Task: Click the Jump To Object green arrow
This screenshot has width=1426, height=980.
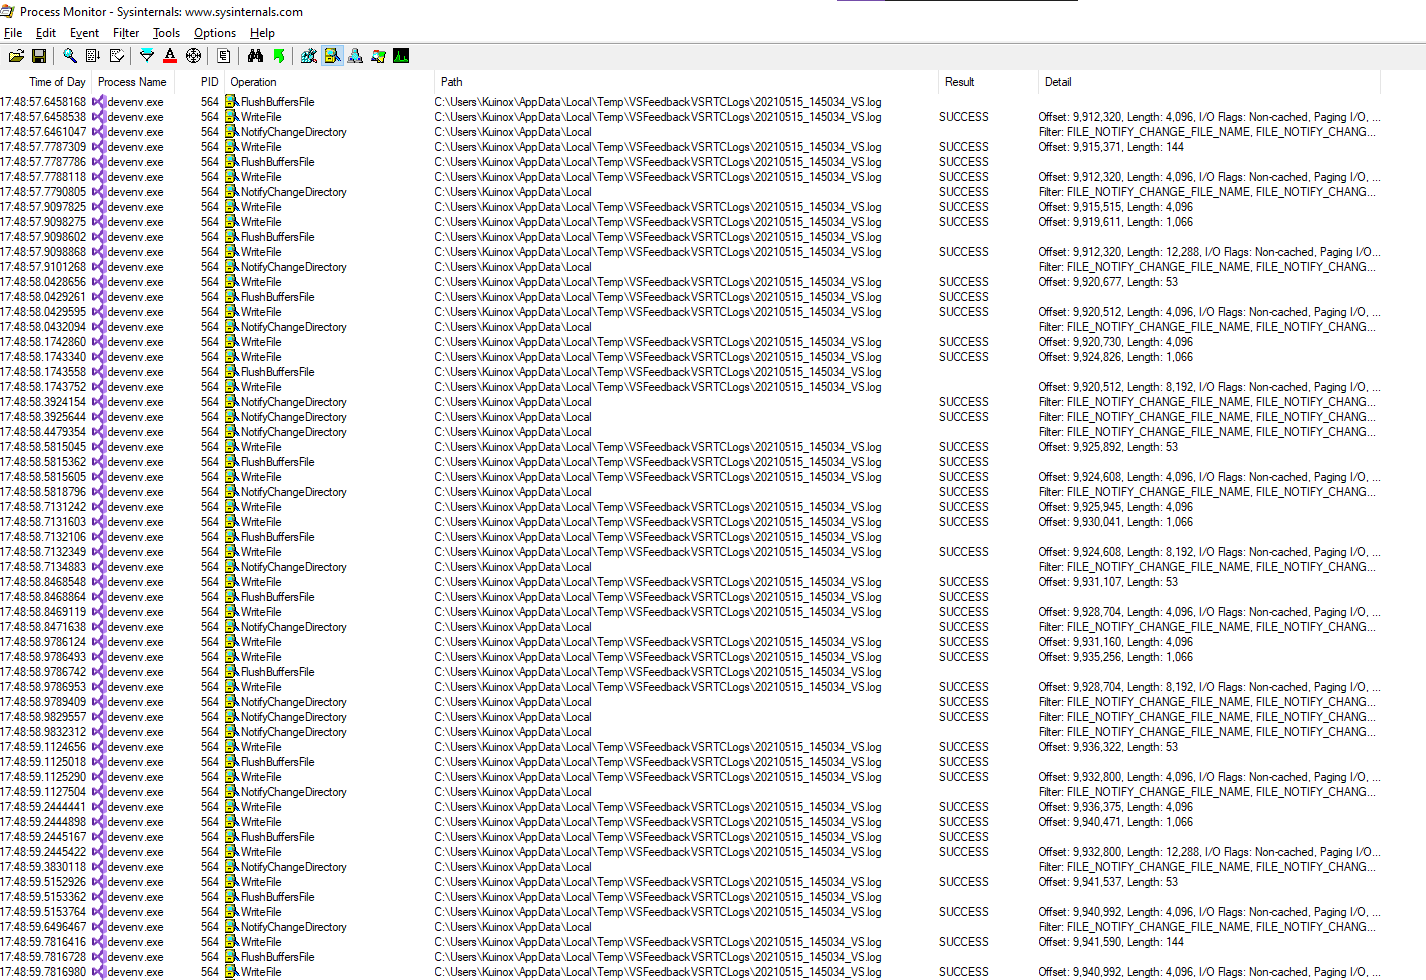Action: point(279,56)
